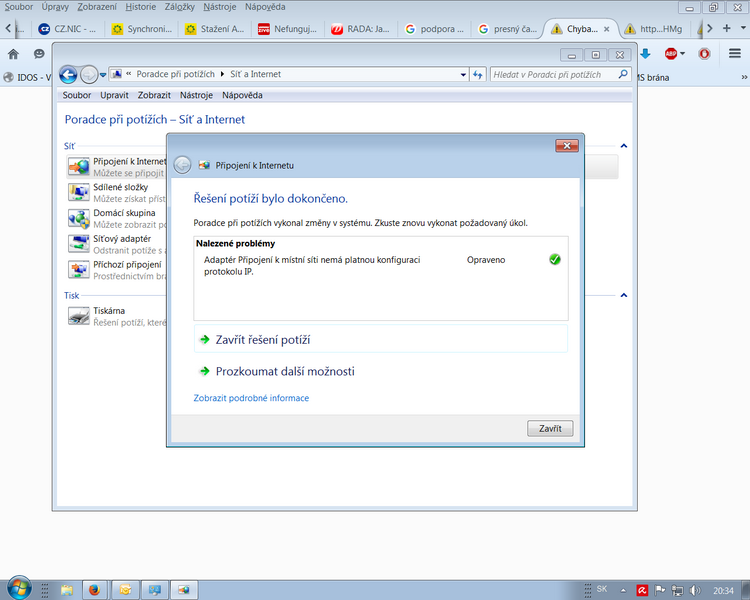Click the Zavřít button in dialog

click(x=549, y=428)
